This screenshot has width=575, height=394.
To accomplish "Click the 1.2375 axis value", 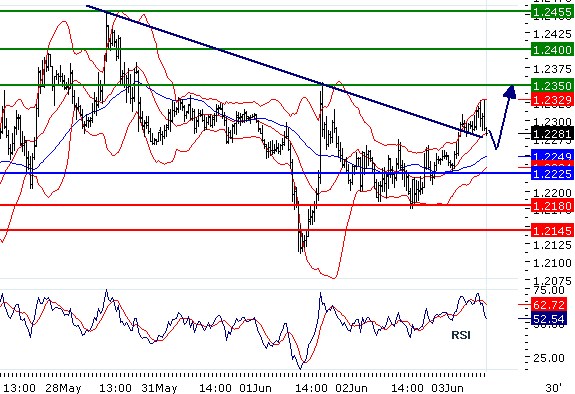I will [552, 69].
